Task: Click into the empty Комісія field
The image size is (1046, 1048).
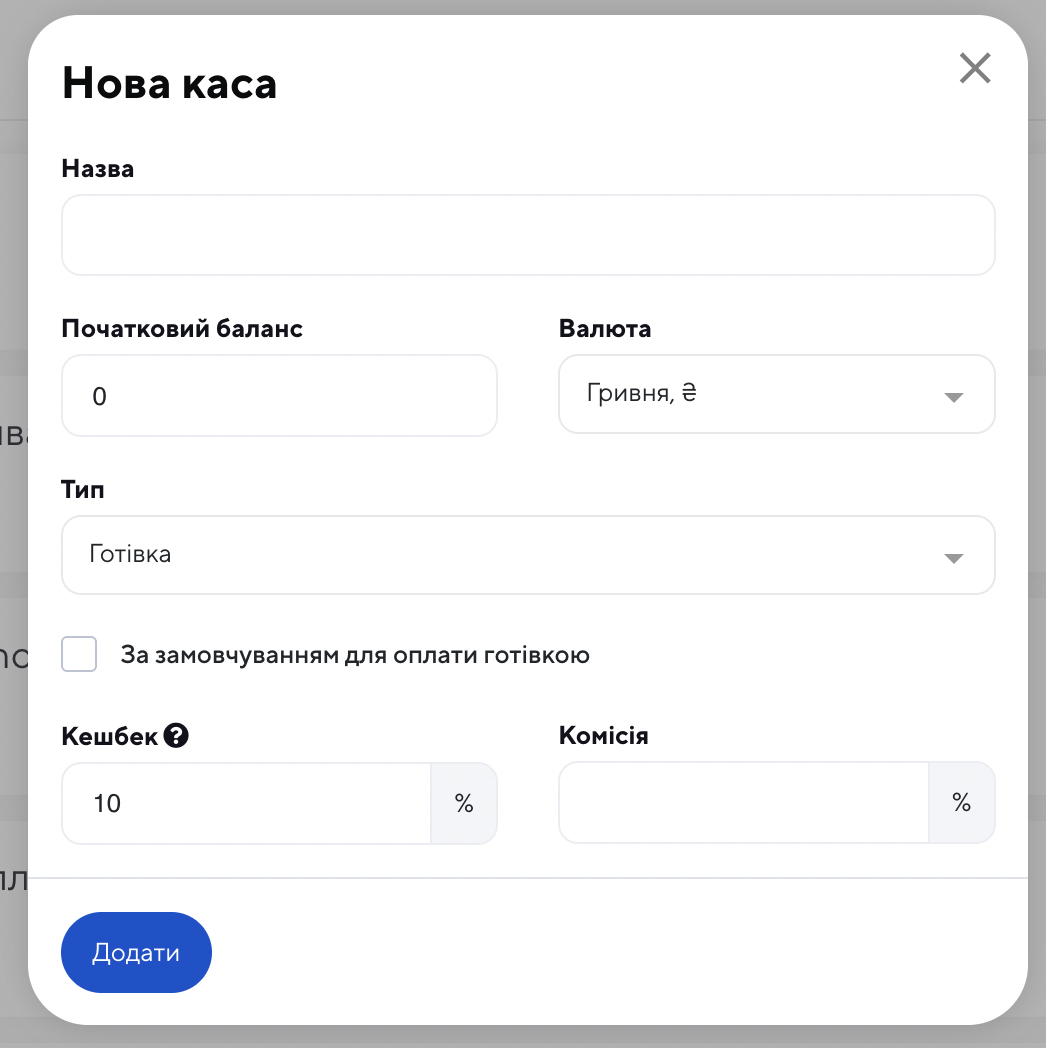Action: point(743,803)
